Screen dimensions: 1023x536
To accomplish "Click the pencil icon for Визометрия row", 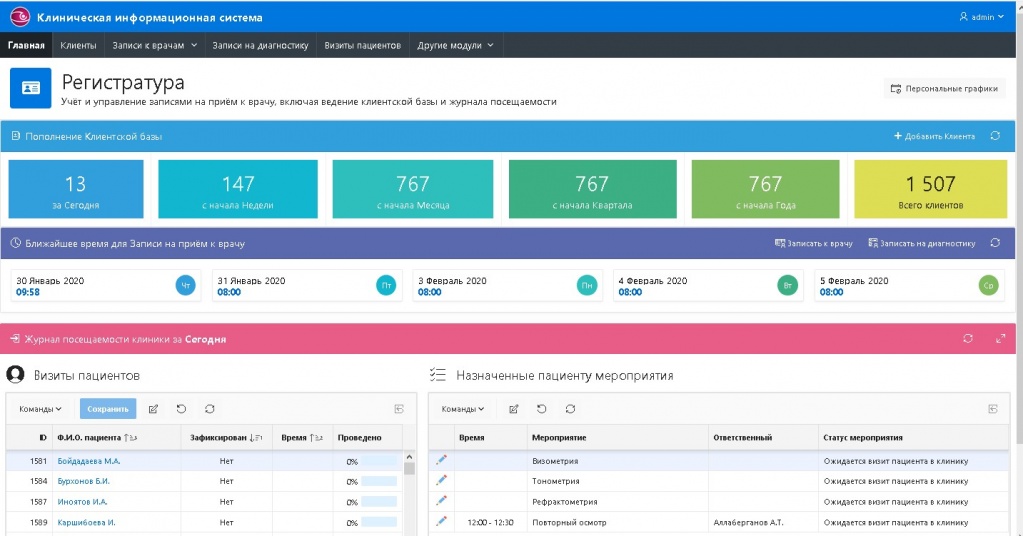I will (441, 461).
